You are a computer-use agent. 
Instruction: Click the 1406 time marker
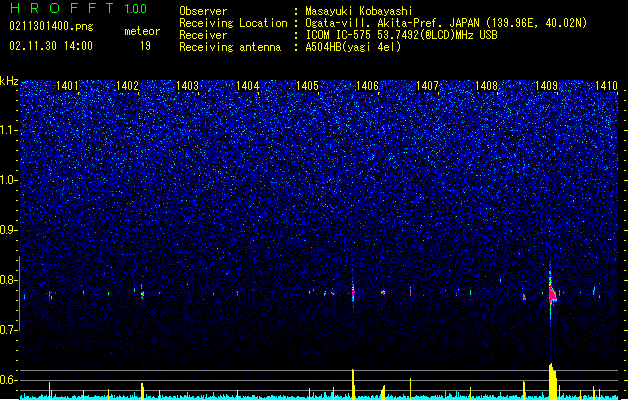pyautogui.click(x=367, y=86)
